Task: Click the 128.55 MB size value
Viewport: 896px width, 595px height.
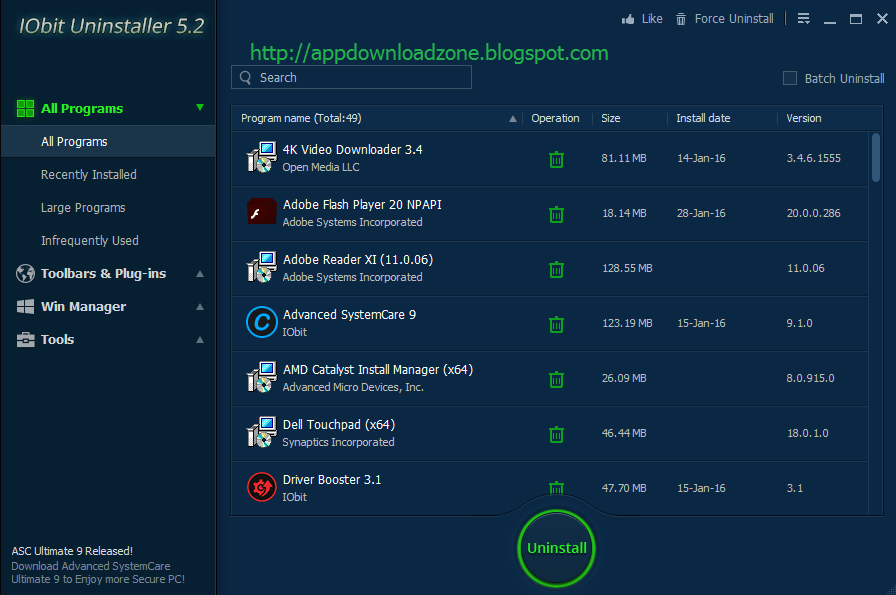Action: pyautogui.click(x=627, y=268)
